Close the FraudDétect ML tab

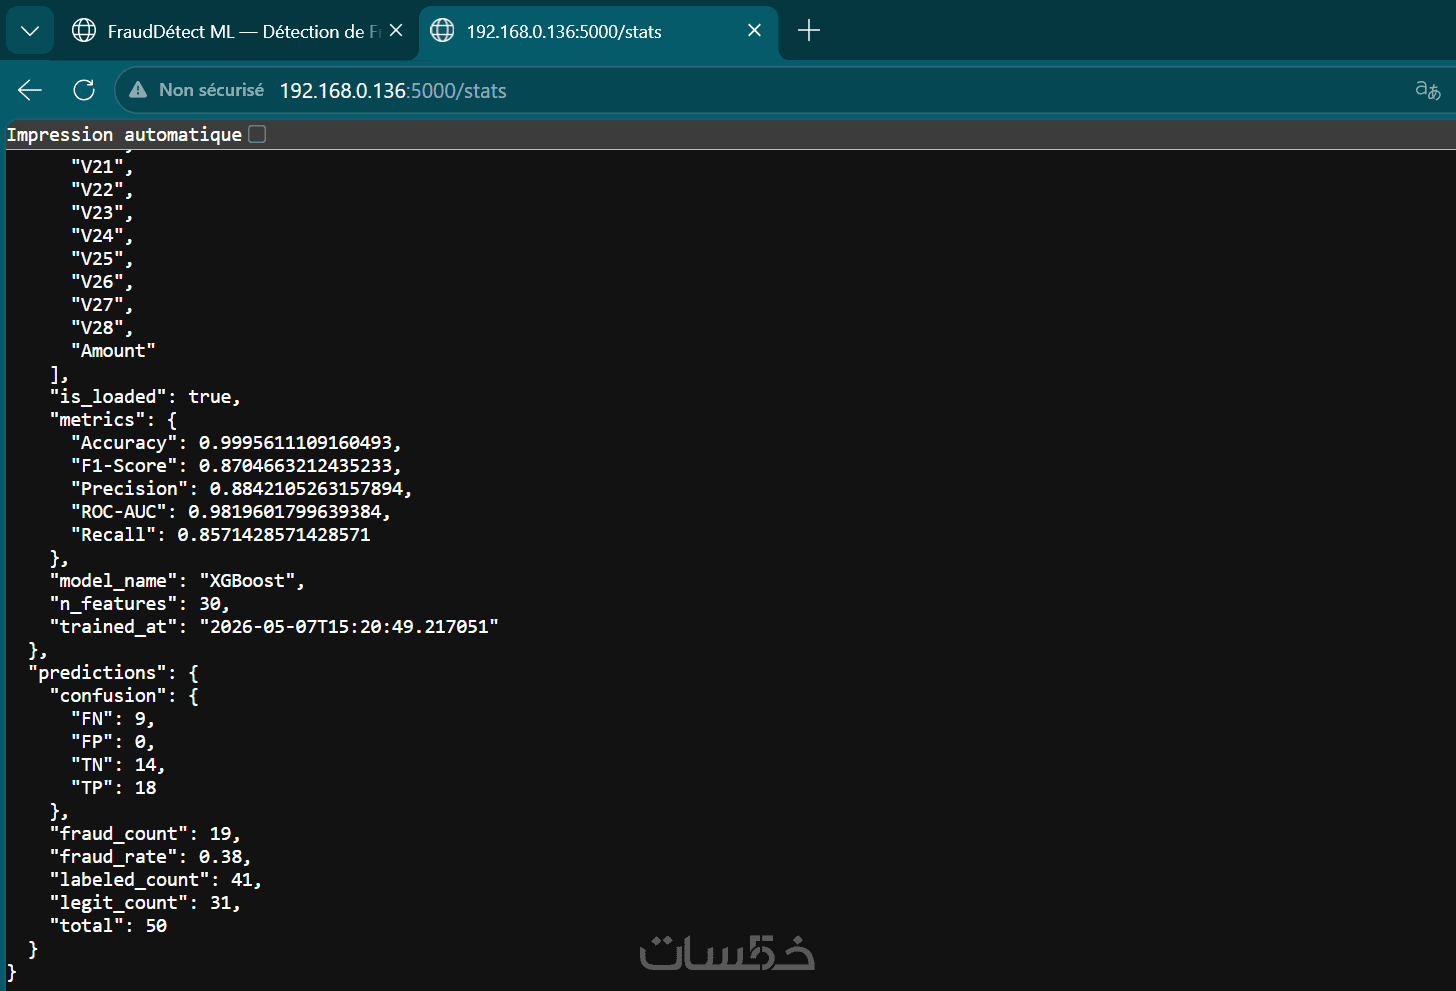pyautogui.click(x=396, y=31)
